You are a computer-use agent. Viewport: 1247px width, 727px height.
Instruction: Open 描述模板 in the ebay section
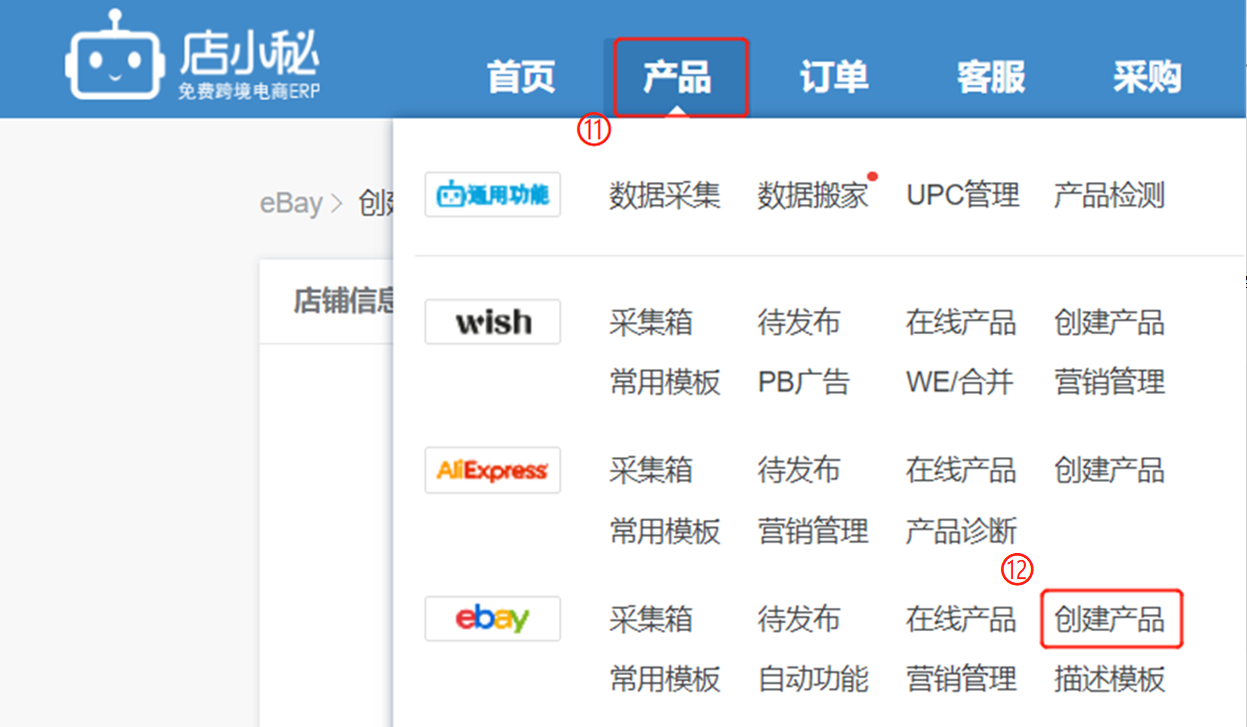pyautogui.click(x=1110, y=680)
